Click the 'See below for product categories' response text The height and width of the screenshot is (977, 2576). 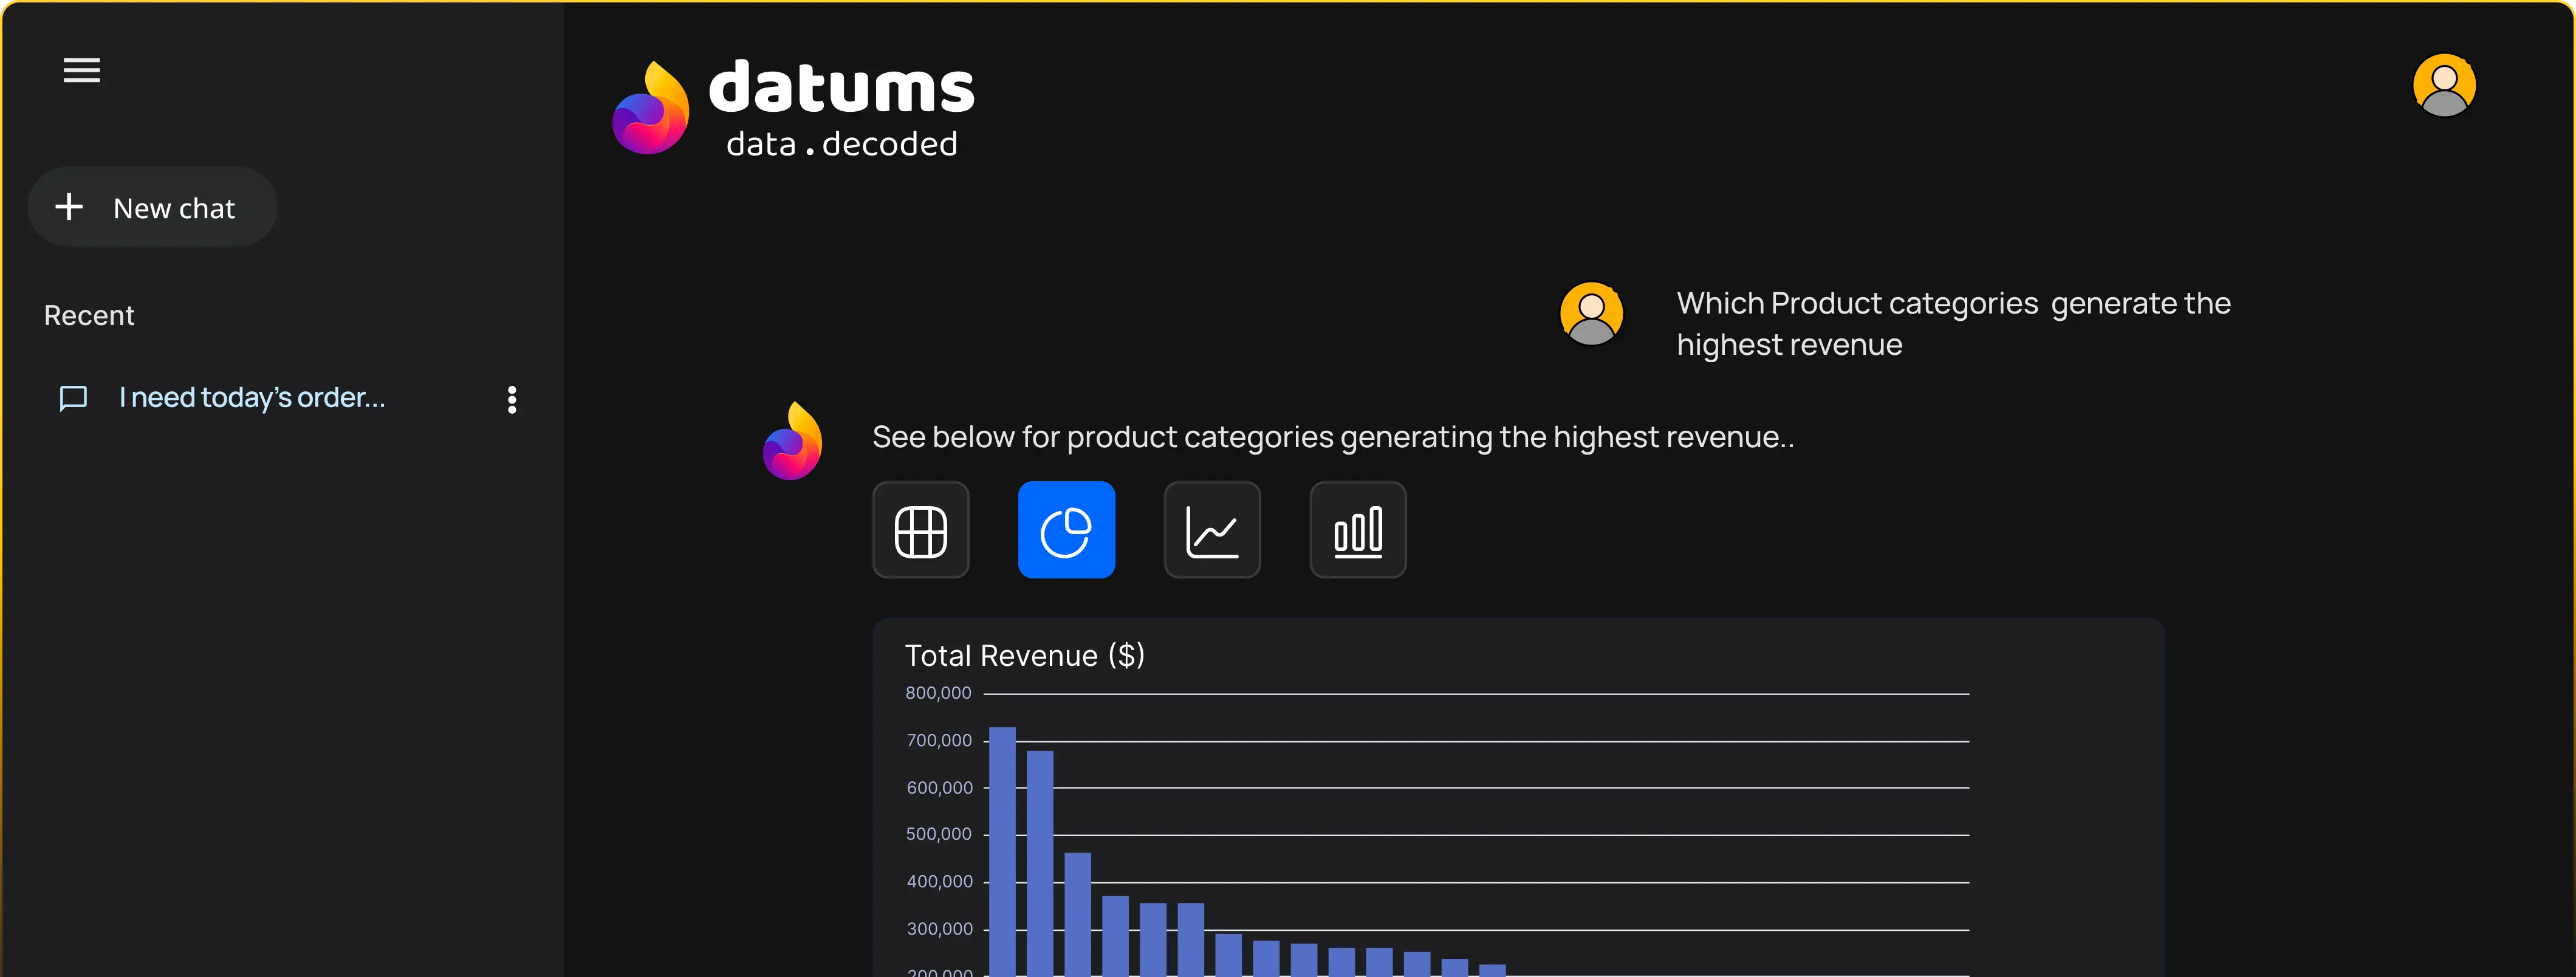[1333, 438]
